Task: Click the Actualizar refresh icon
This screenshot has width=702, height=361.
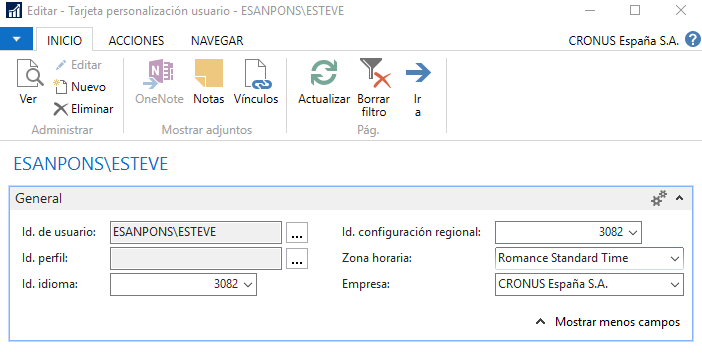Action: [324, 73]
